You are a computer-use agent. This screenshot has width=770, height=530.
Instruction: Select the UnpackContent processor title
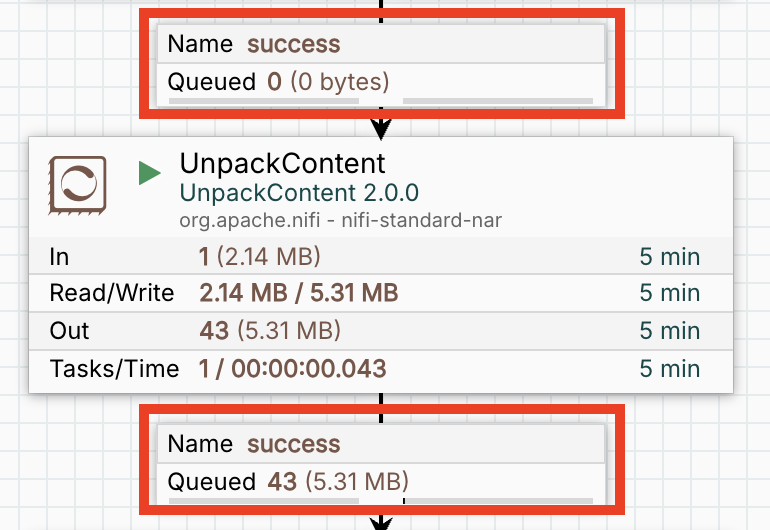click(282, 163)
